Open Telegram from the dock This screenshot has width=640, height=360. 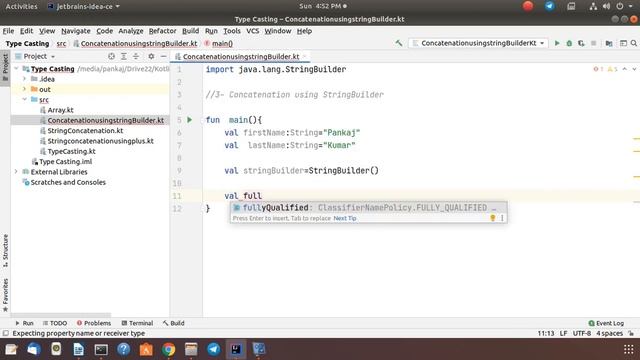pos(213,349)
